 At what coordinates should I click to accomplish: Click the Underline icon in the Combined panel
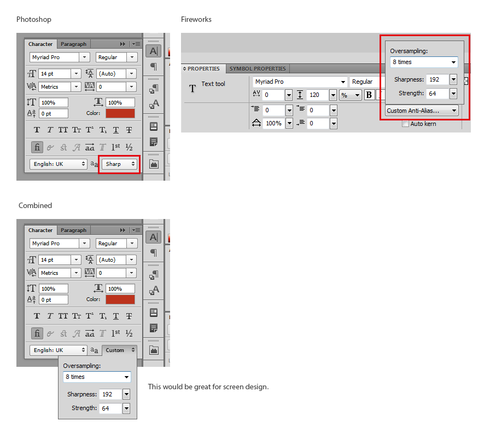[116, 316]
